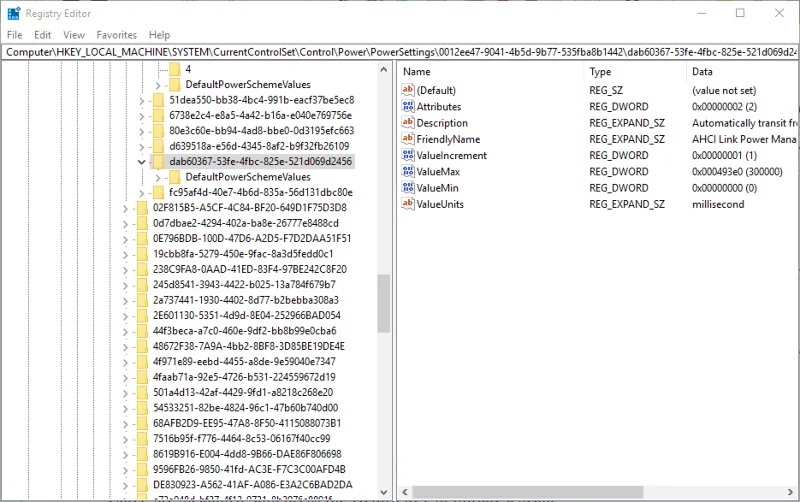
Task: Expand the fc95af4d-40e7-4b6d key
Action: pyautogui.click(x=141, y=193)
